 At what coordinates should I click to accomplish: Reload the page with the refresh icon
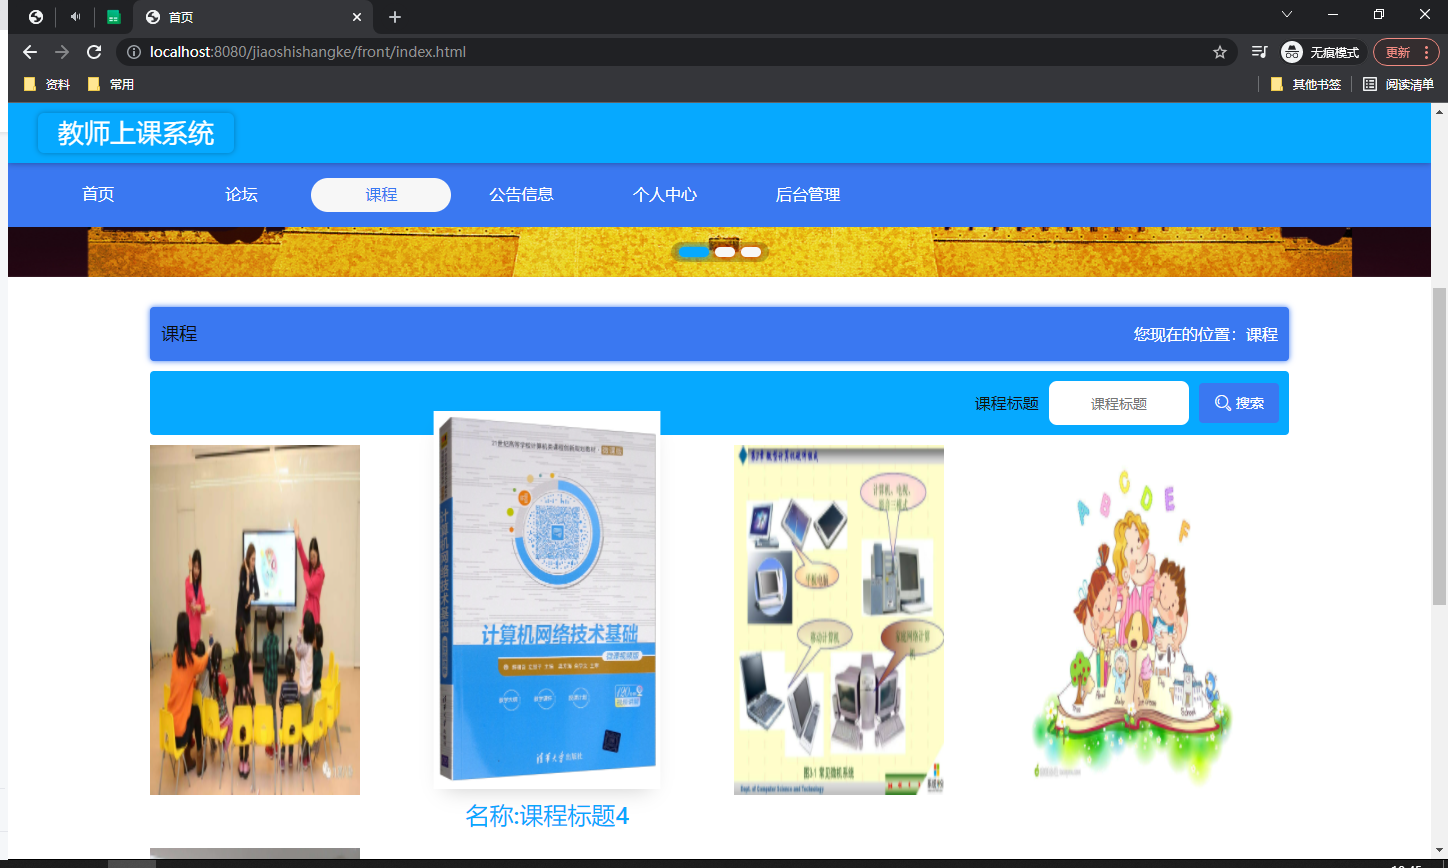pos(94,52)
